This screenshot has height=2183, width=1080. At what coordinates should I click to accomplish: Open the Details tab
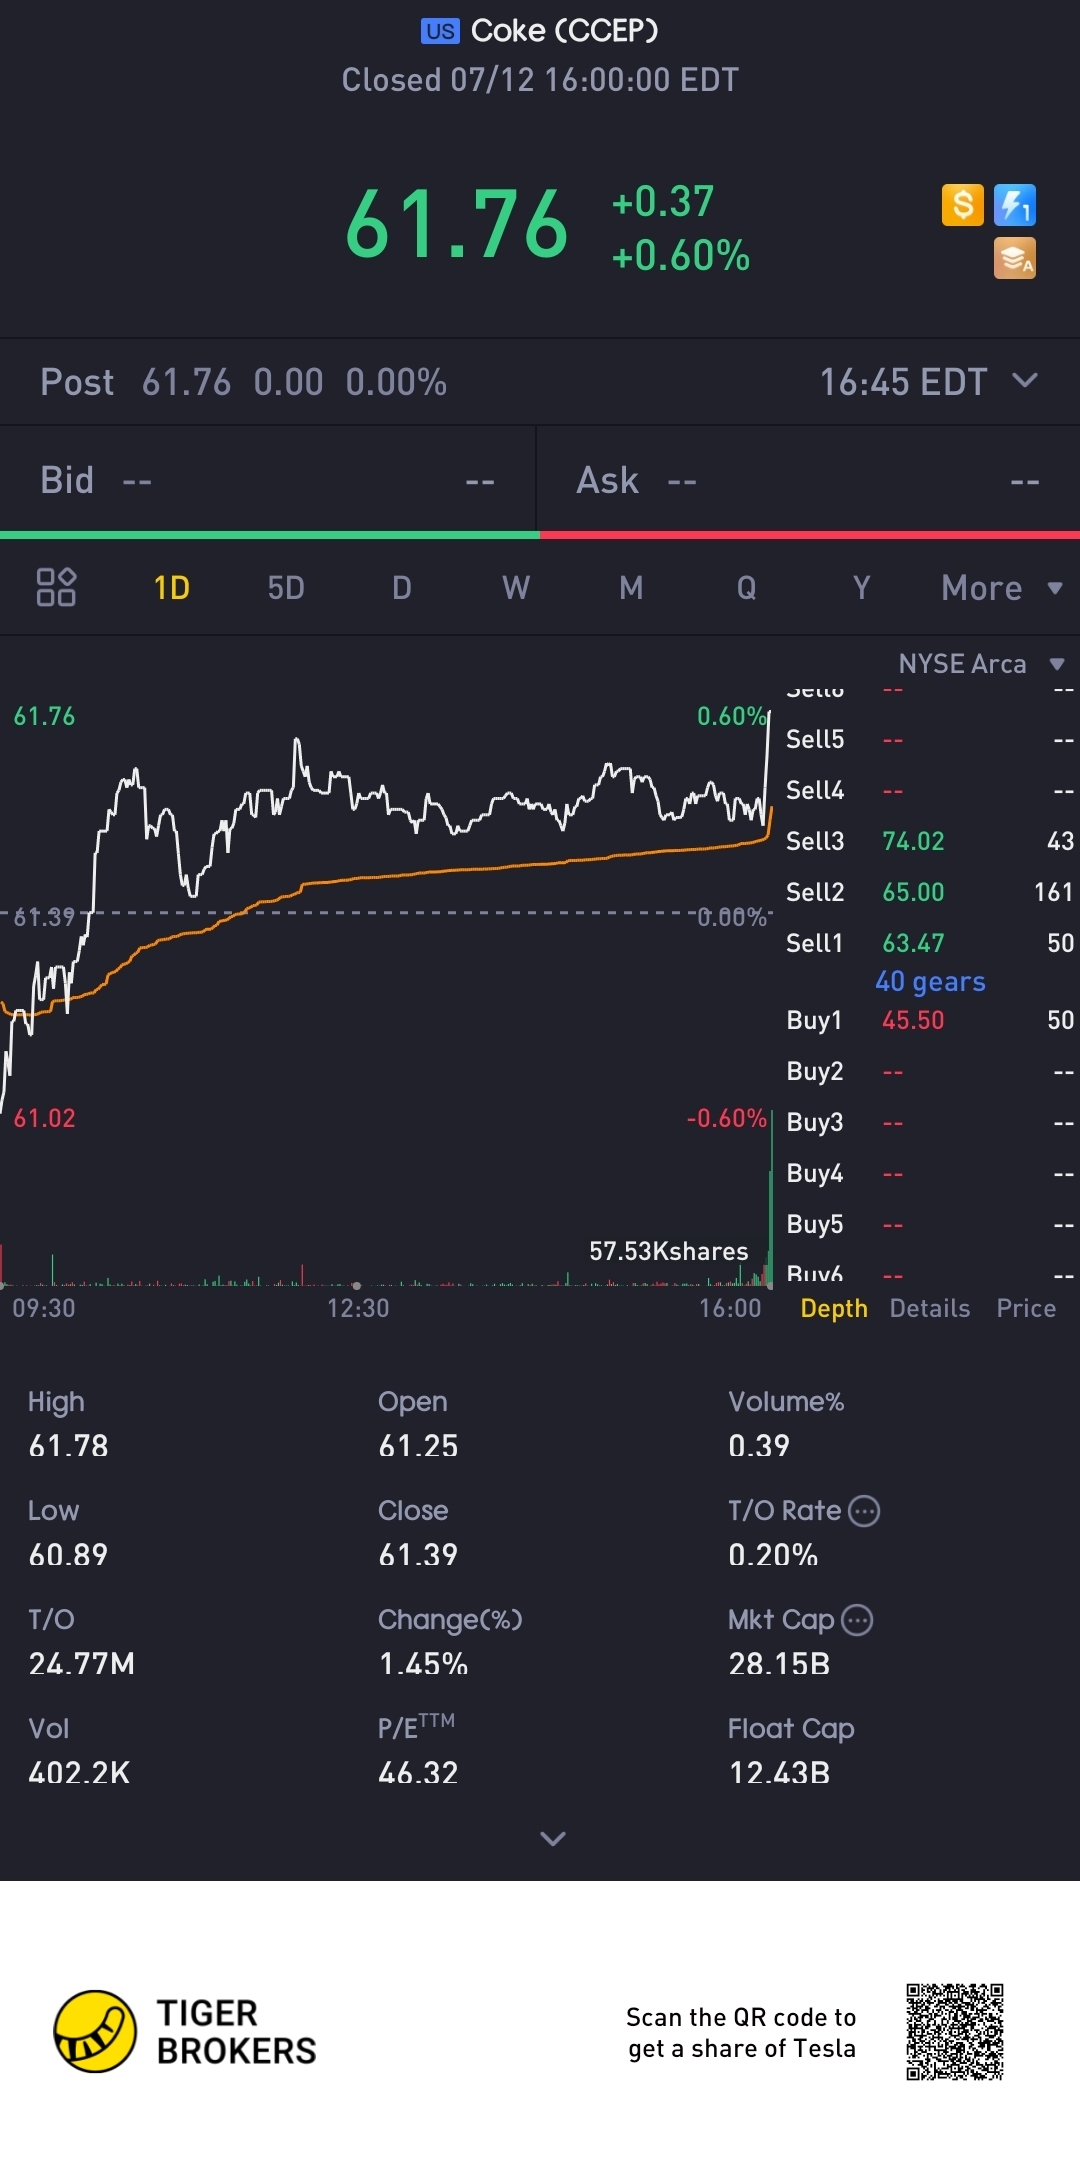(x=930, y=1308)
